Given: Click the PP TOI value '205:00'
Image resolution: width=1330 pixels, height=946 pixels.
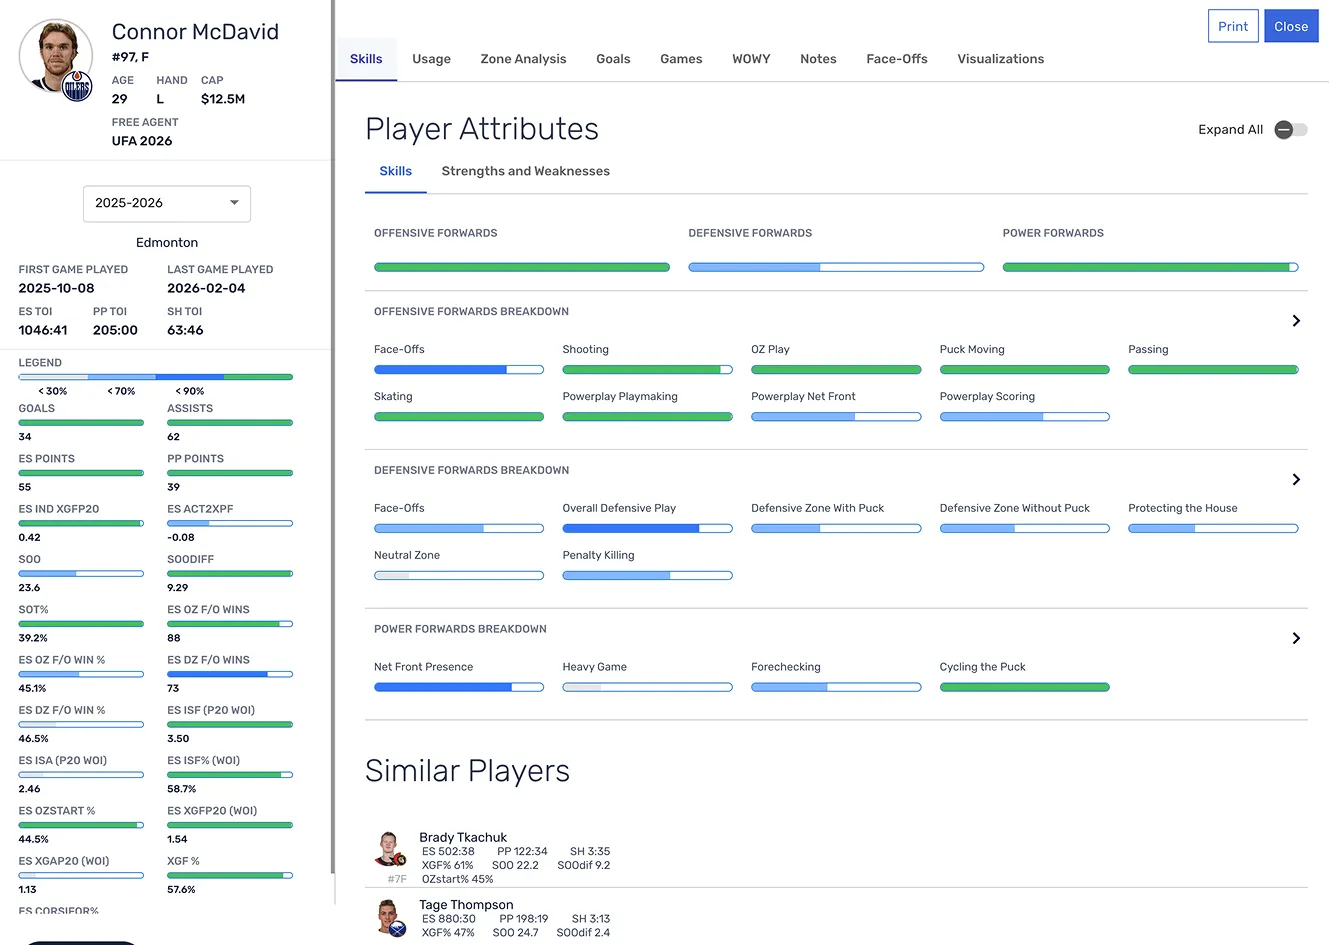Looking at the screenshot, I should [115, 330].
